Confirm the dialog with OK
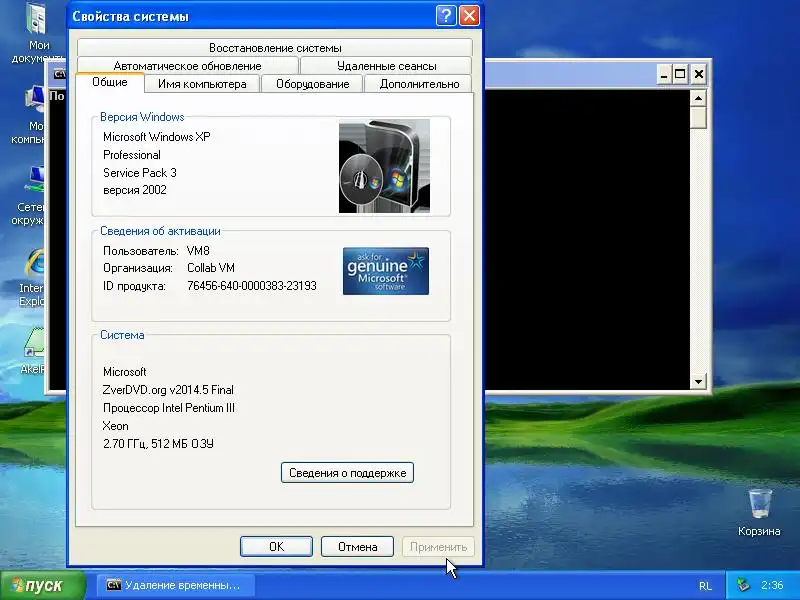800x600 pixels. tap(276, 546)
